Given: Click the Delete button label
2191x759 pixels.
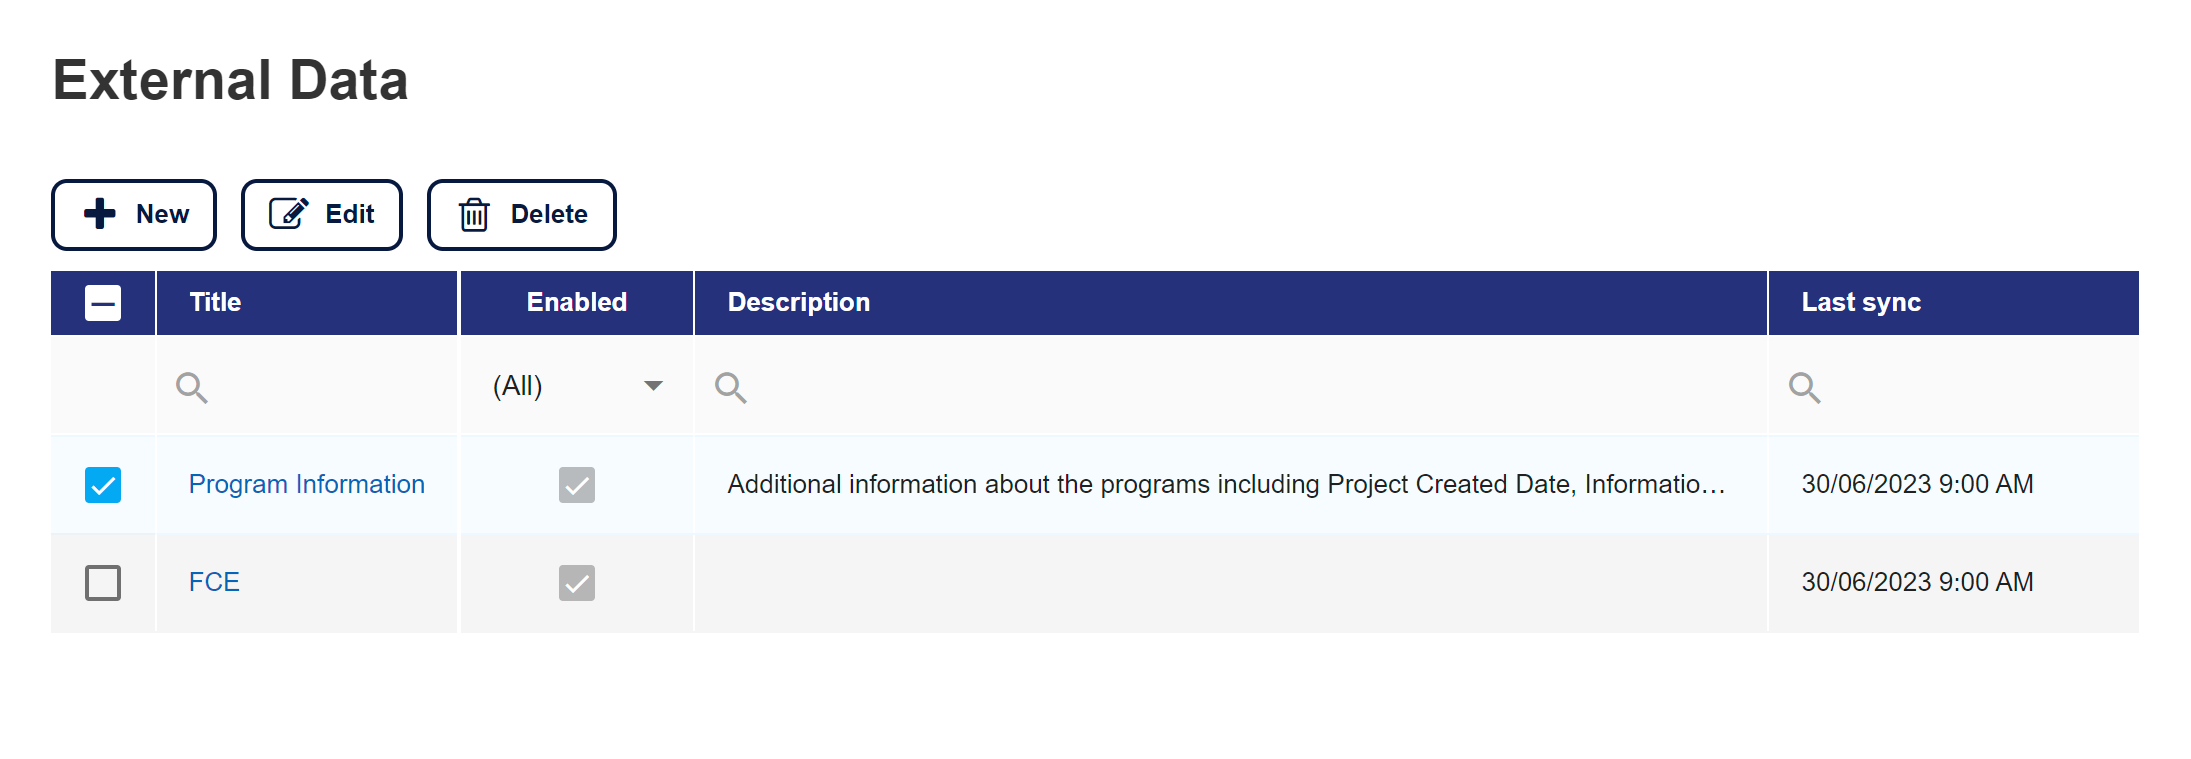Looking at the screenshot, I should [x=549, y=214].
